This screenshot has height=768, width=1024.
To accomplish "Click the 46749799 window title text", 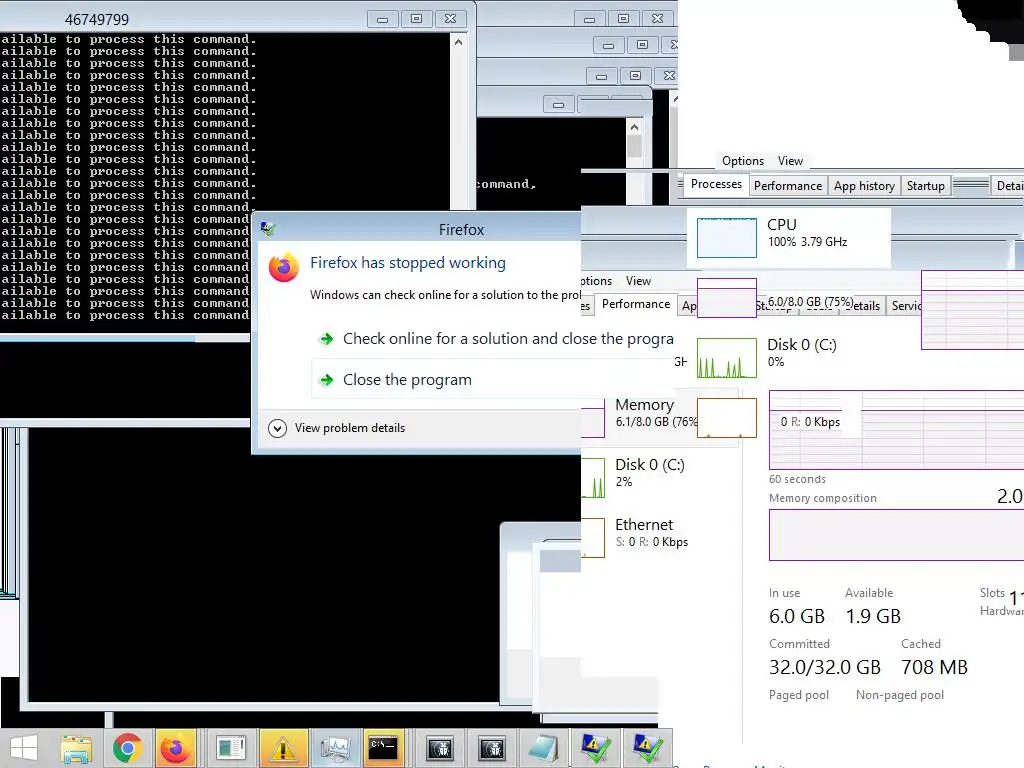I will click(97, 20).
